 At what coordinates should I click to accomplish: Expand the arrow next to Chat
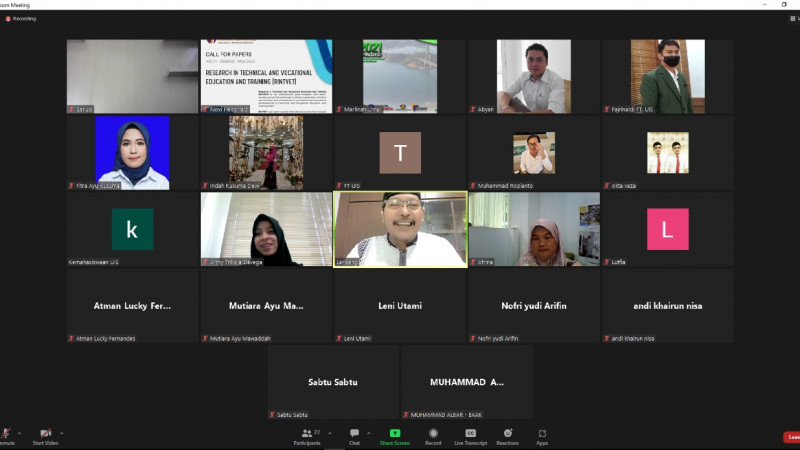click(368, 433)
